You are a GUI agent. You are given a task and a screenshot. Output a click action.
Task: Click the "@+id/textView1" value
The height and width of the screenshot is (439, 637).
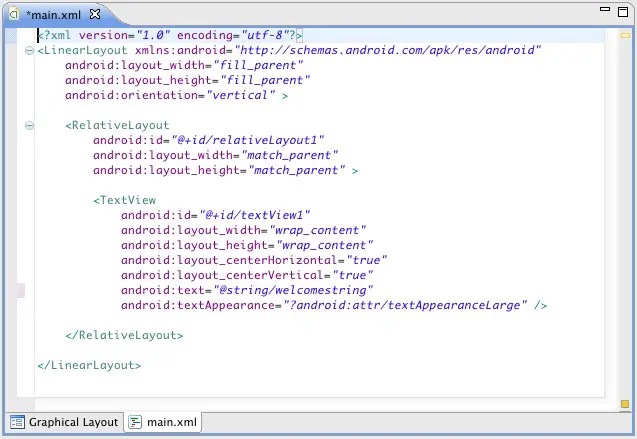(x=255, y=215)
